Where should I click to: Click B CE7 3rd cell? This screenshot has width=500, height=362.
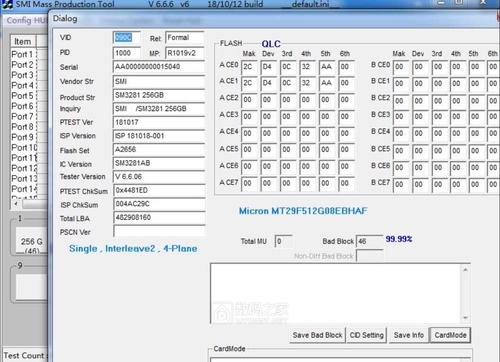(439, 184)
